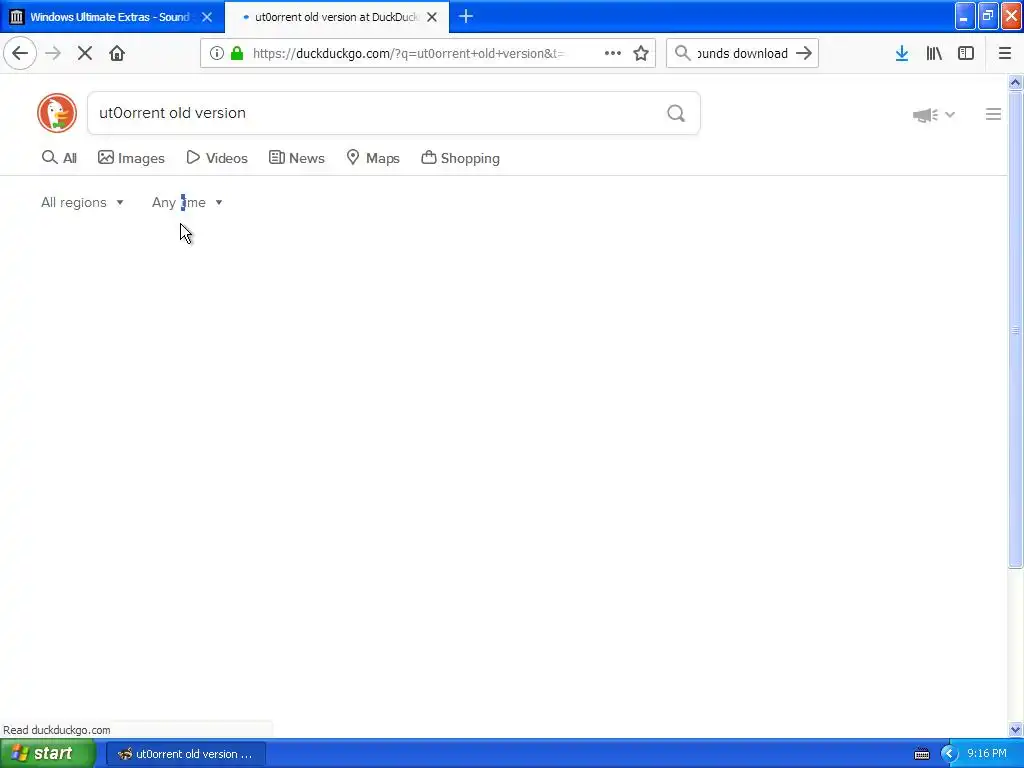Close the Windows Ultimate Extras tab
The width and height of the screenshot is (1024, 768).
207,17
